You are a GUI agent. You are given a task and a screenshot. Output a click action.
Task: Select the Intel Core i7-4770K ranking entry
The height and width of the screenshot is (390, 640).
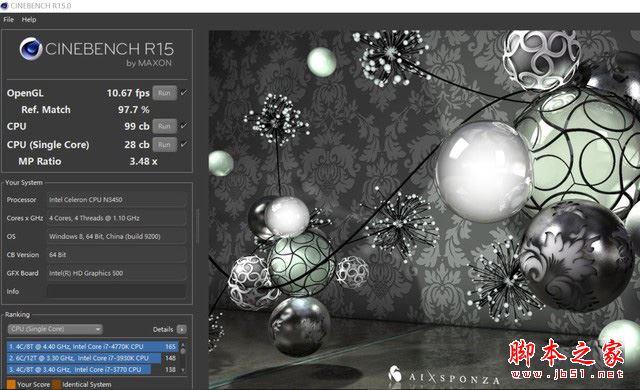click(x=93, y=346)
